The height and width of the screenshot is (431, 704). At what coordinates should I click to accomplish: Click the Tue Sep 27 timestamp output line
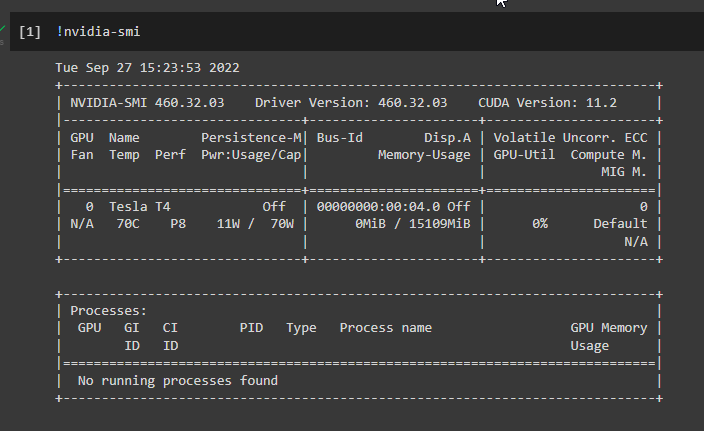pyautogui.click(x=147, y=68)
